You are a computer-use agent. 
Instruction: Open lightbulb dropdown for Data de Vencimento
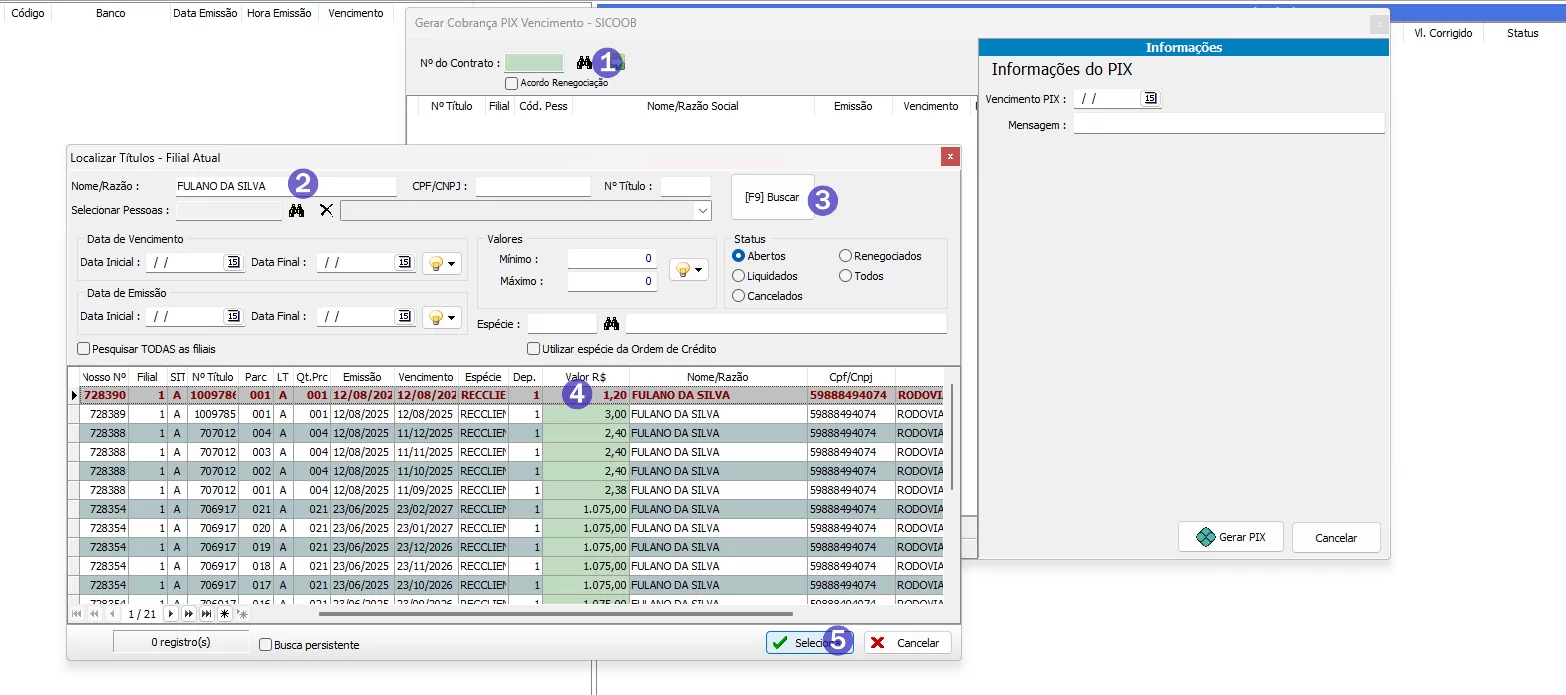[x=442, y=263]
